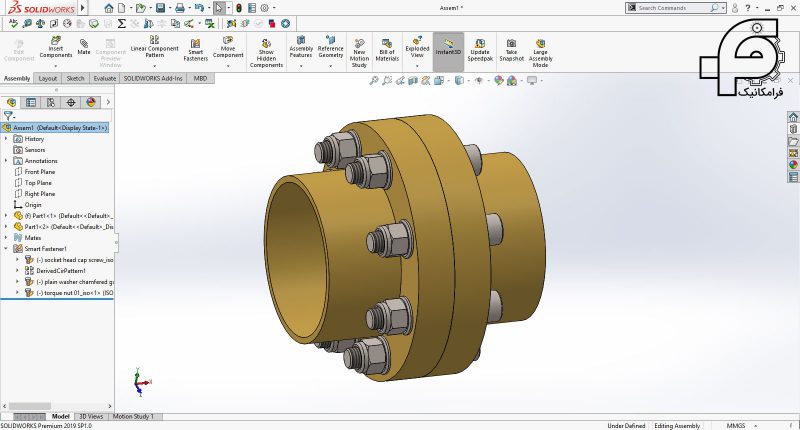Click the Move Component tool
Screen dimensions: 800x430
pos(229,49)
